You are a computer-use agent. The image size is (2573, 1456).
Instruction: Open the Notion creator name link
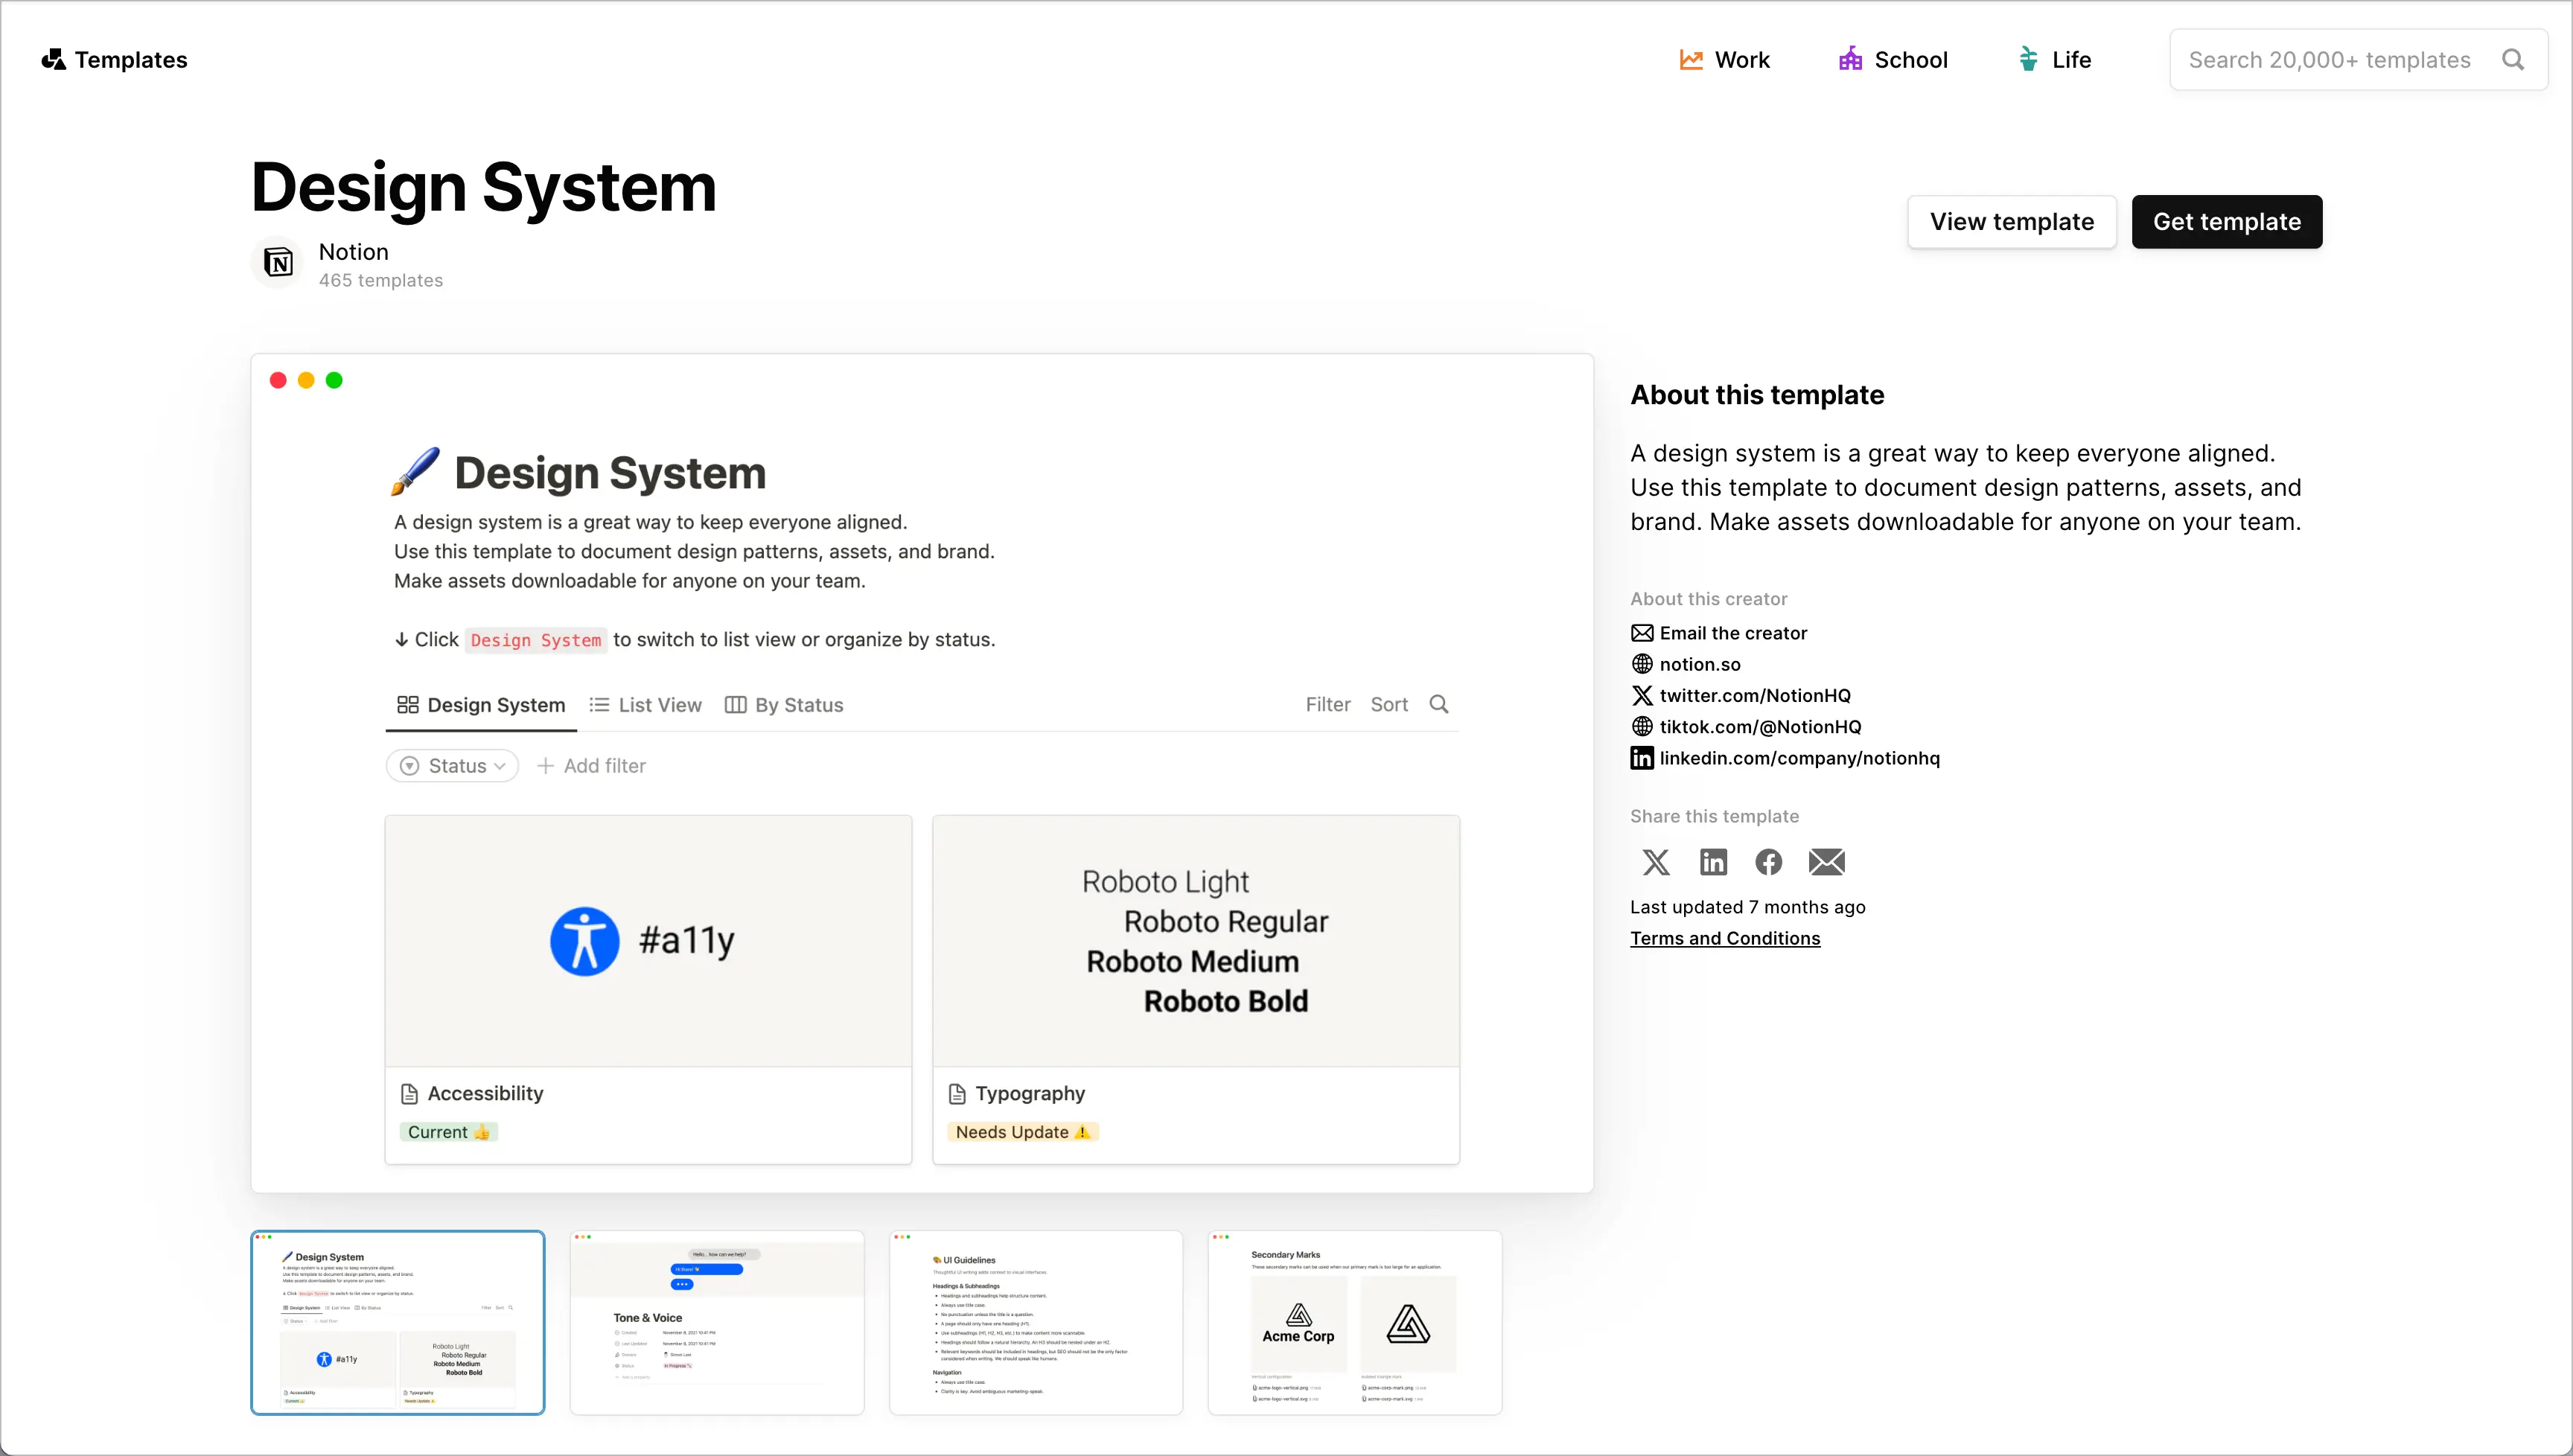(354, 252)
